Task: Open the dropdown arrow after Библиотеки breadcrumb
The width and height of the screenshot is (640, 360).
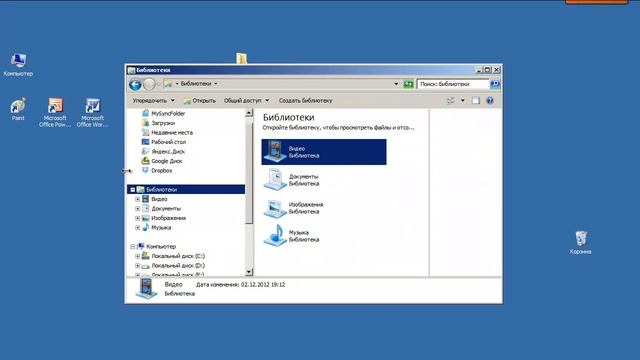Action: pos(216,84)
